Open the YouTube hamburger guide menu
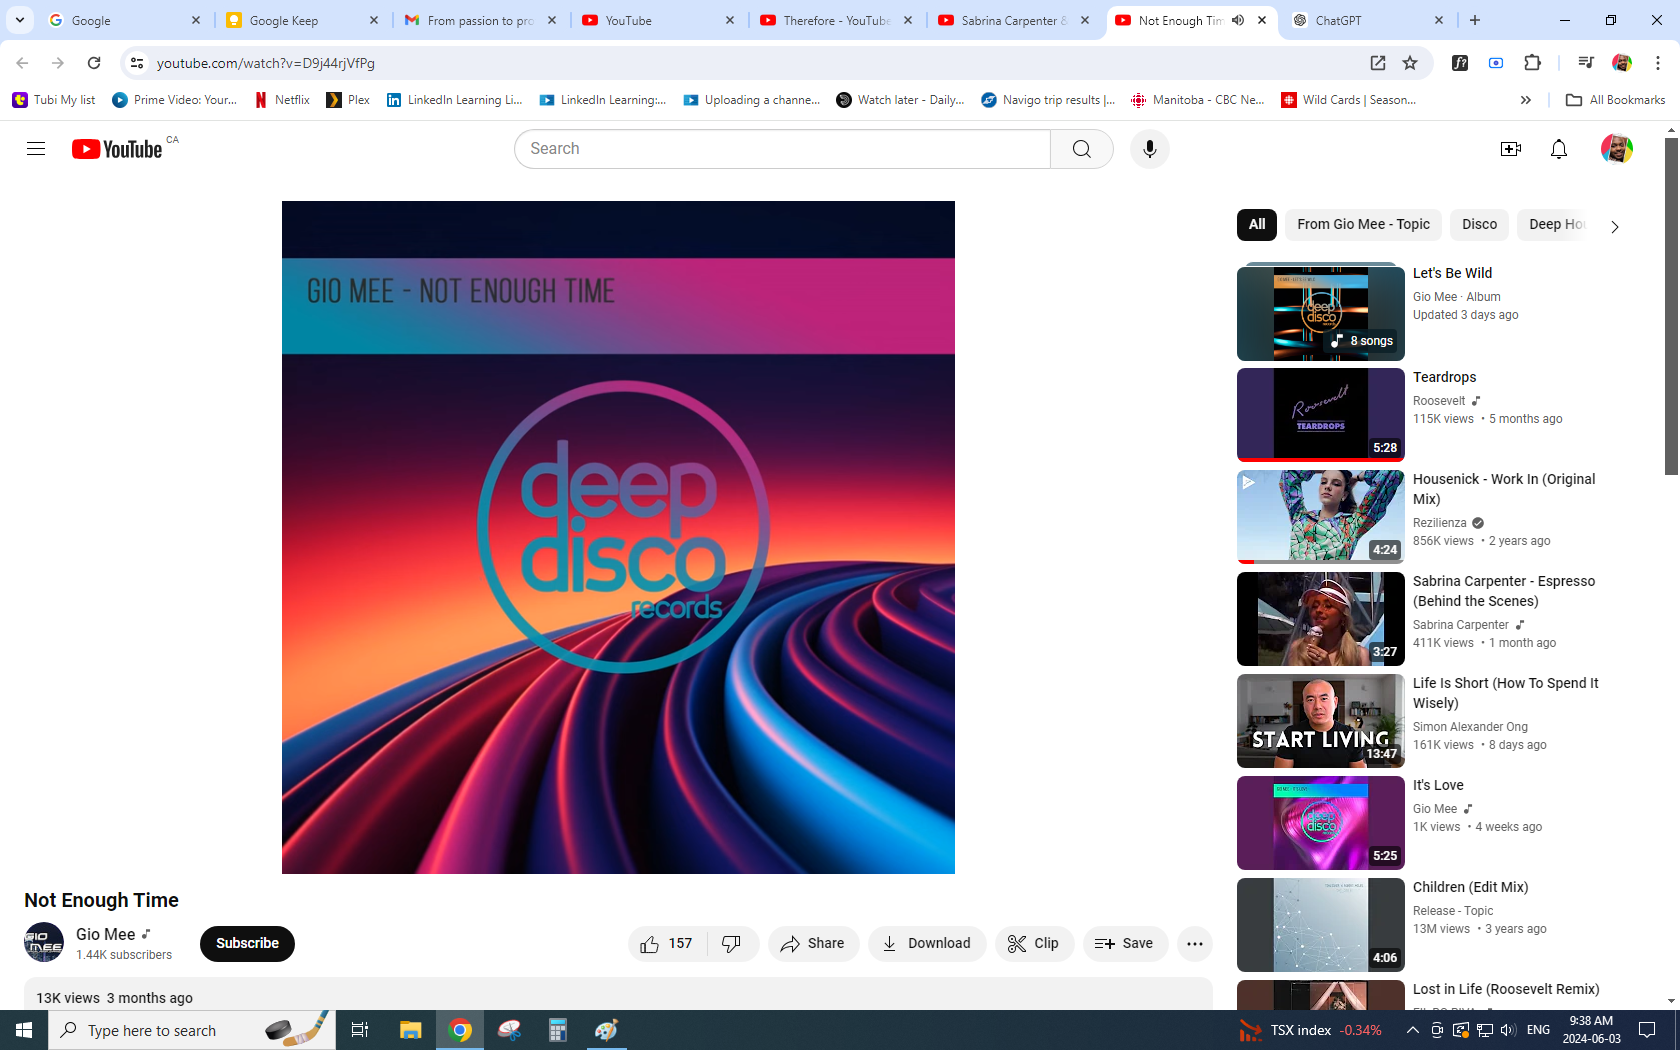The width and height of the screenshot is (1680, 1050). (36, 149)
